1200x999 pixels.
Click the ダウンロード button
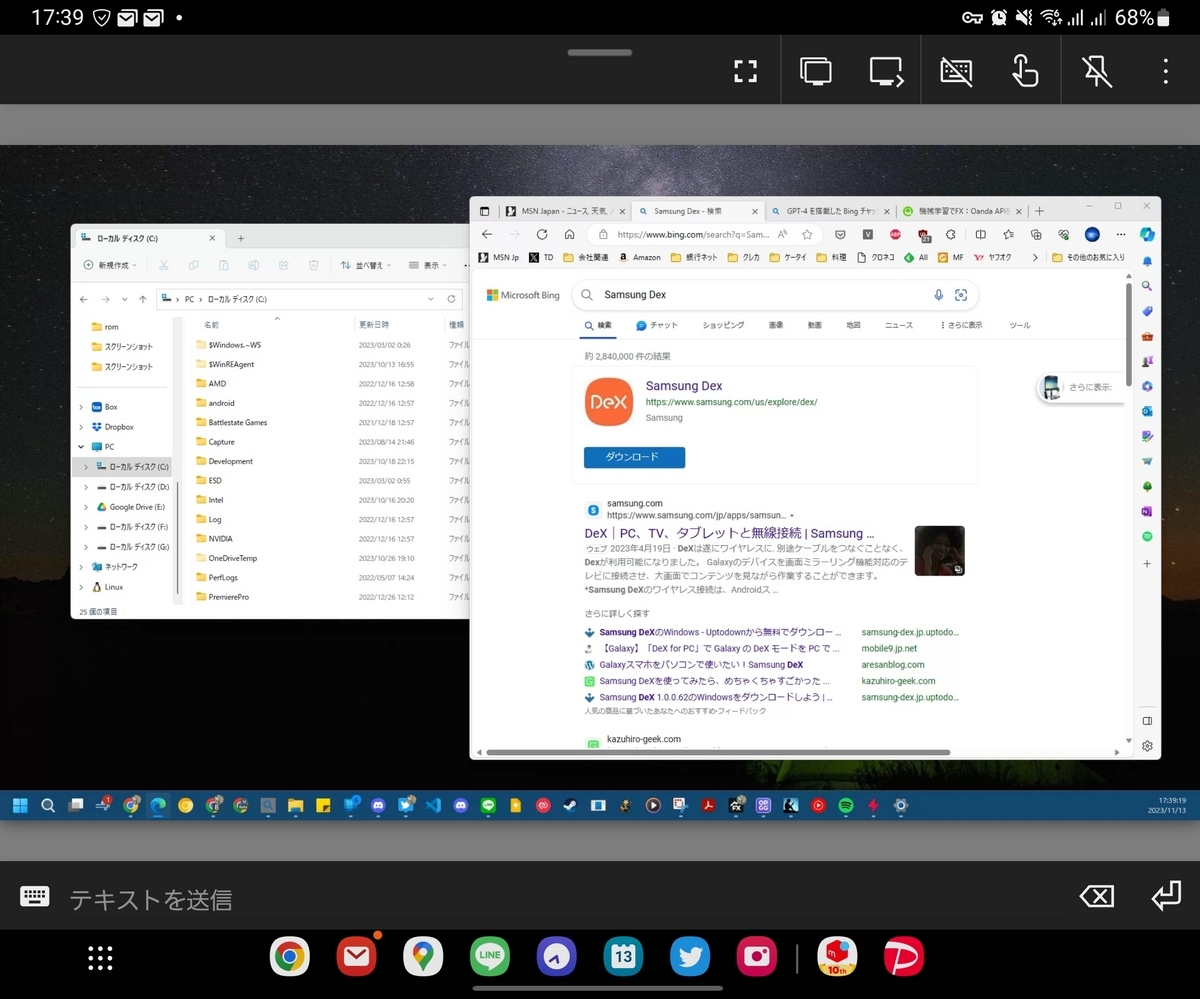[x=634, y=457]
